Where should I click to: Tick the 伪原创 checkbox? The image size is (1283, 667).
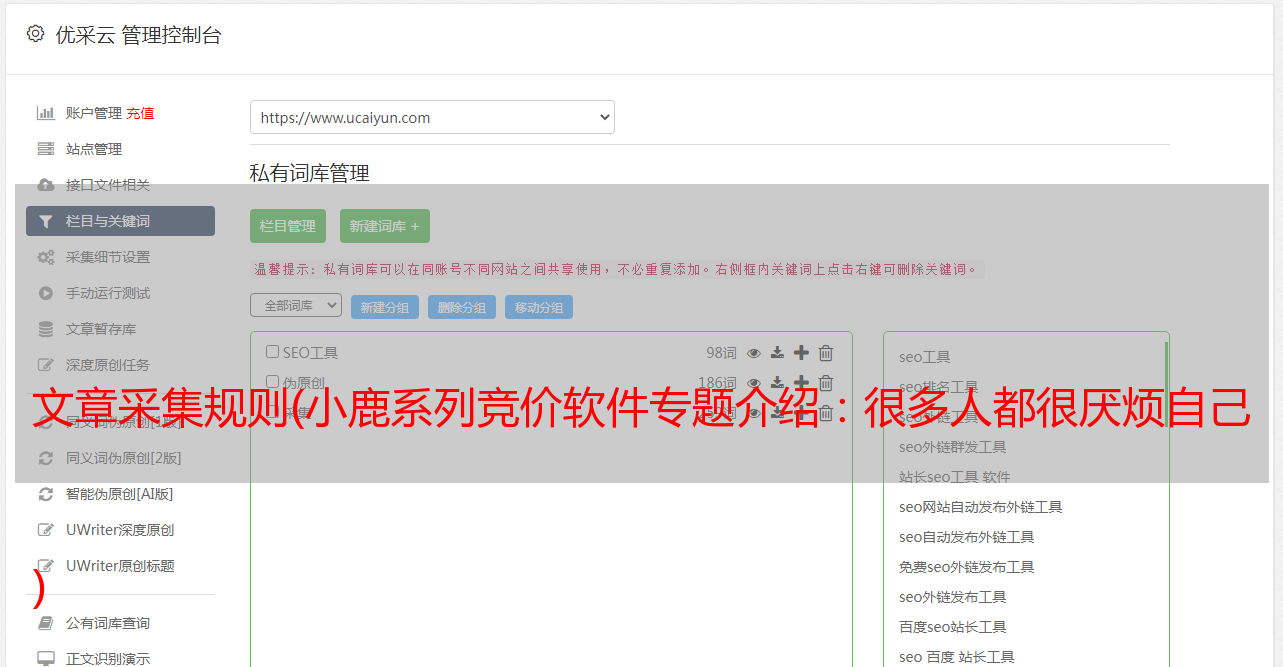pyautogui.click(x=272, y=382)
